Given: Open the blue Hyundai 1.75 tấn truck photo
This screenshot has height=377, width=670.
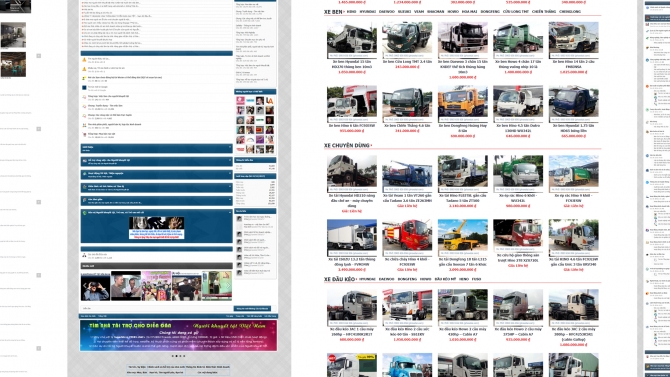Looking at the screenshot, I should [573, 104].
